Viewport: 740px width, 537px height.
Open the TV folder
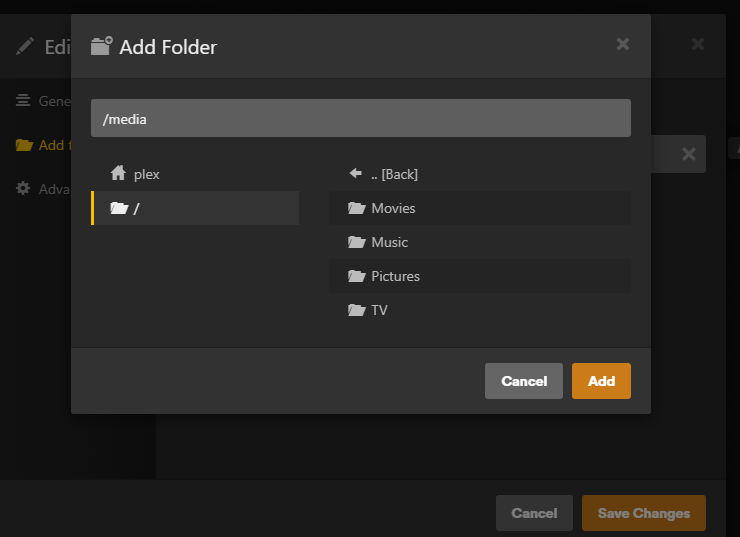coord(379,310)
